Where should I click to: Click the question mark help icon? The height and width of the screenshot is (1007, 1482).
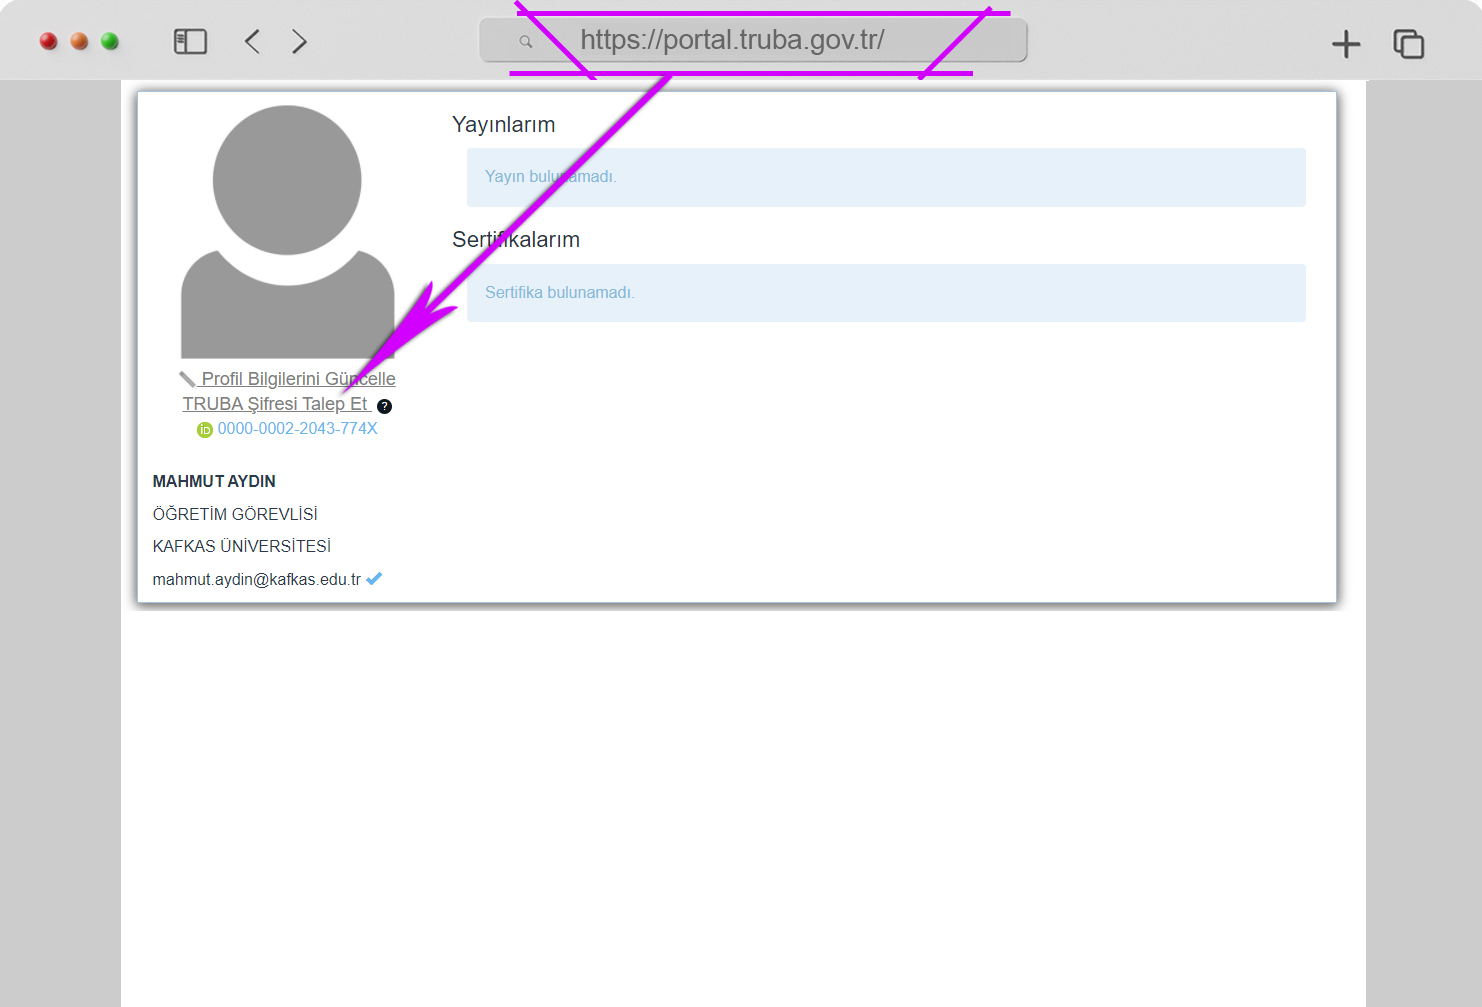[384, 406]
